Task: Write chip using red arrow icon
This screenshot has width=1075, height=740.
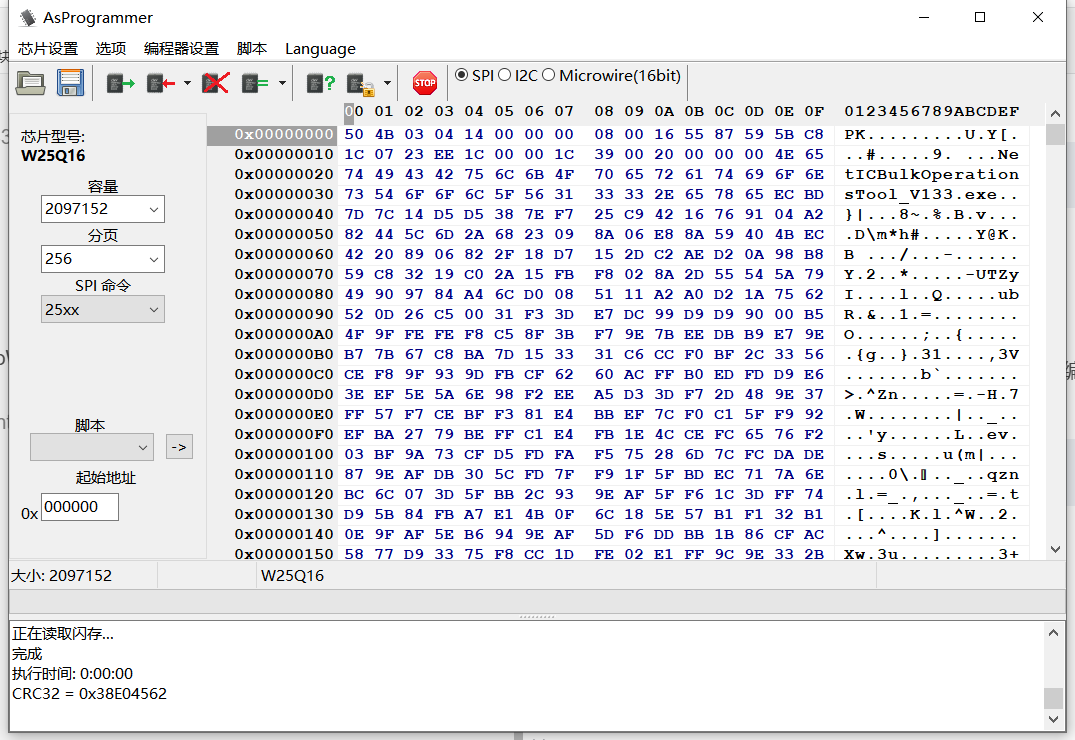Action: pyautogui.click(x=160, y=84)
